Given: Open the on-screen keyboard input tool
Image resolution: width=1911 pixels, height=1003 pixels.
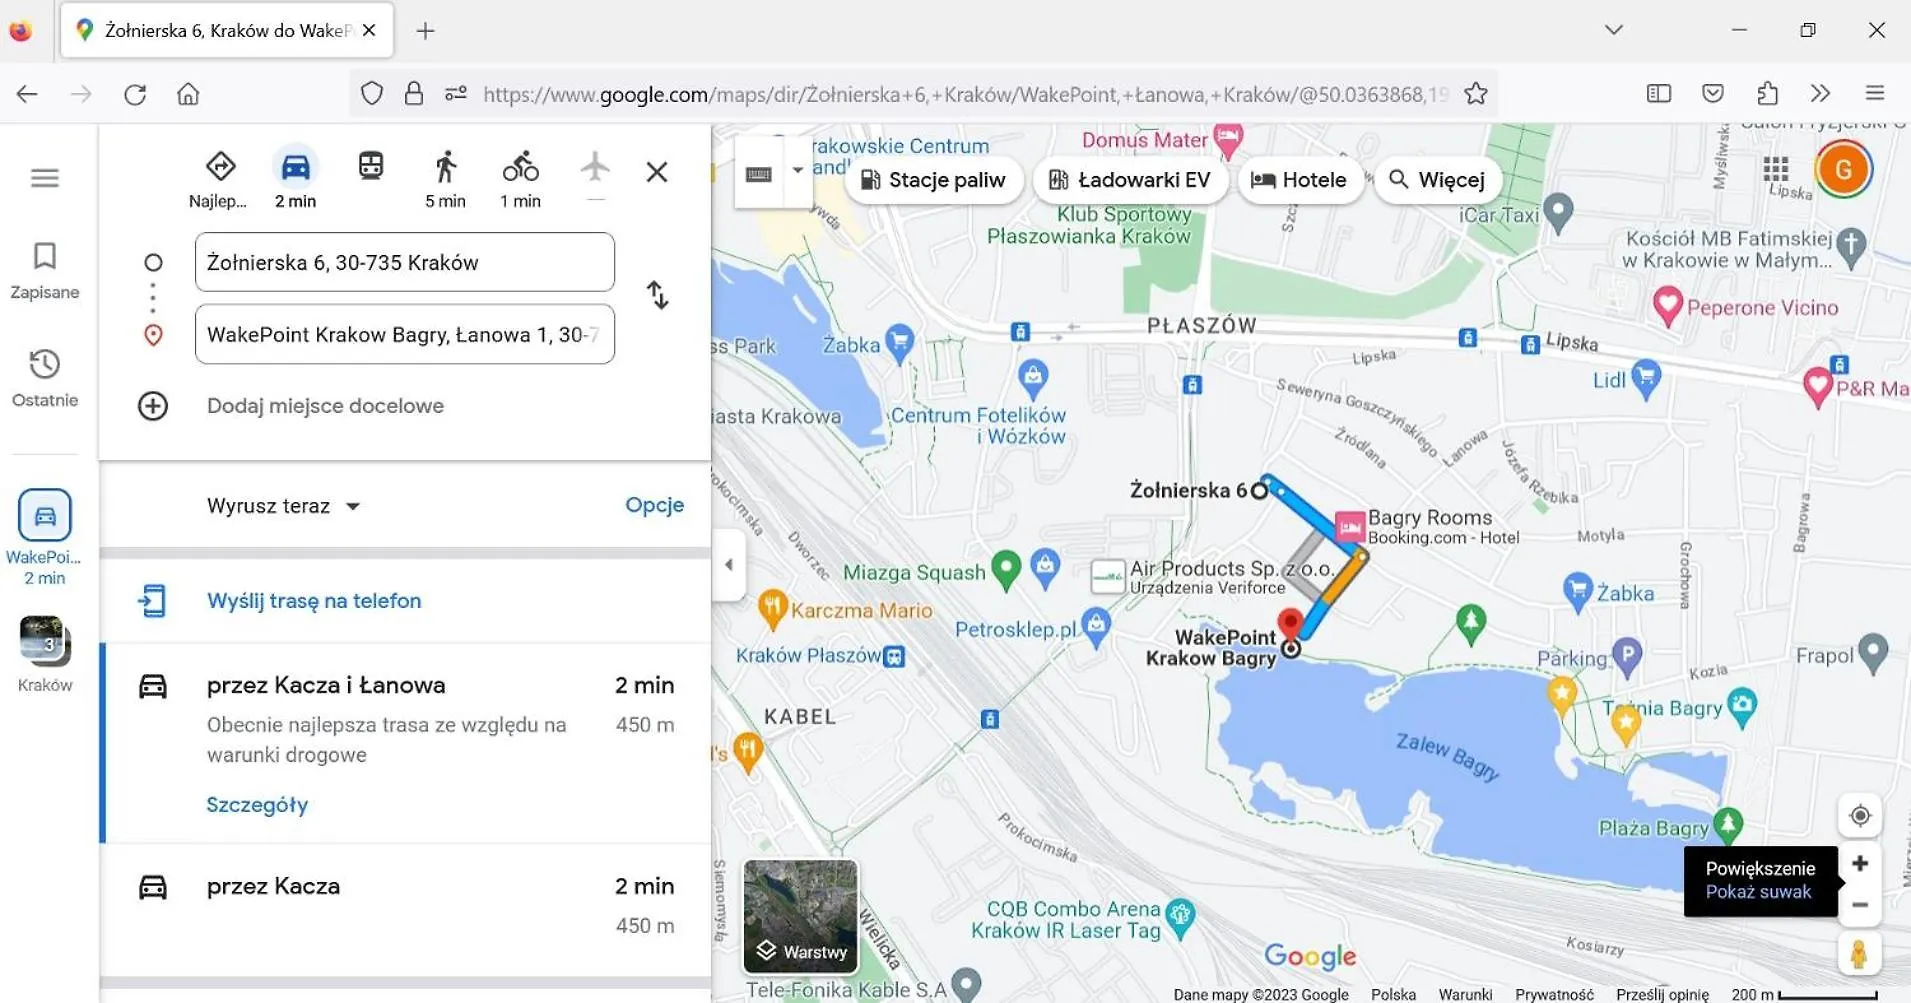Looking at the screenshot, I should [x=759, y=174].
